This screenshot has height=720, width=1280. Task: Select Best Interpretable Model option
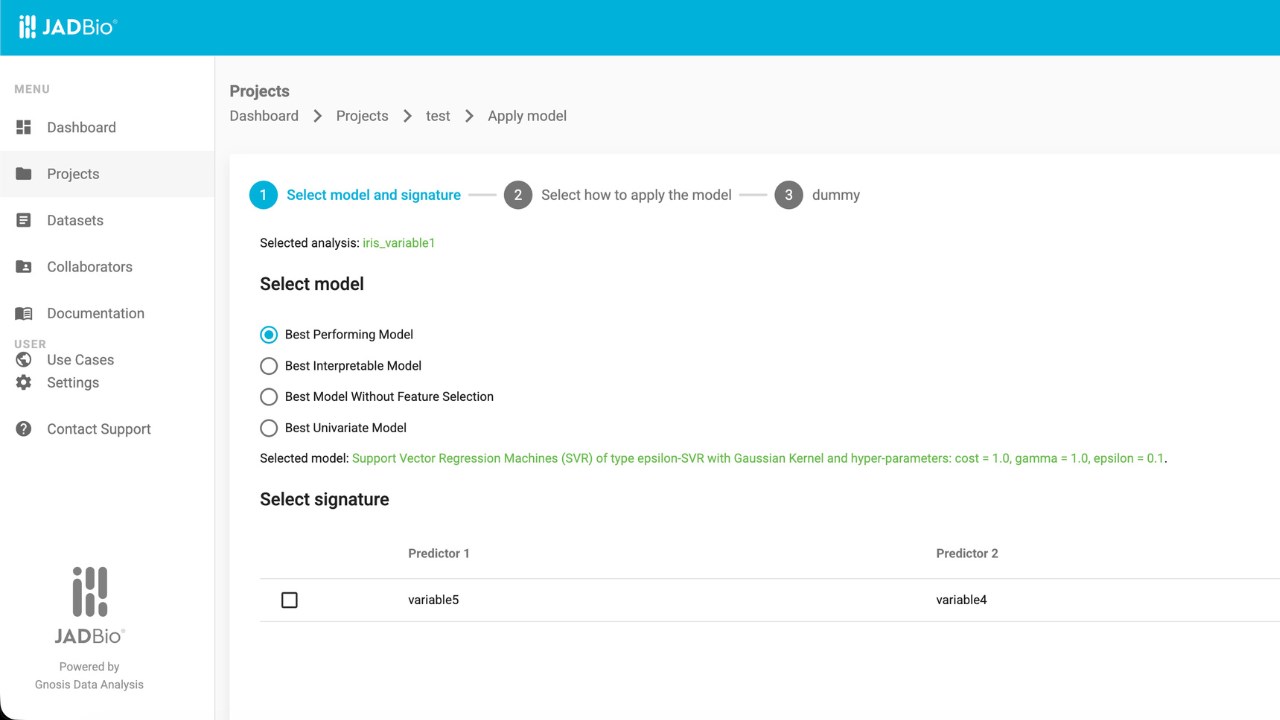pos(268,365)
